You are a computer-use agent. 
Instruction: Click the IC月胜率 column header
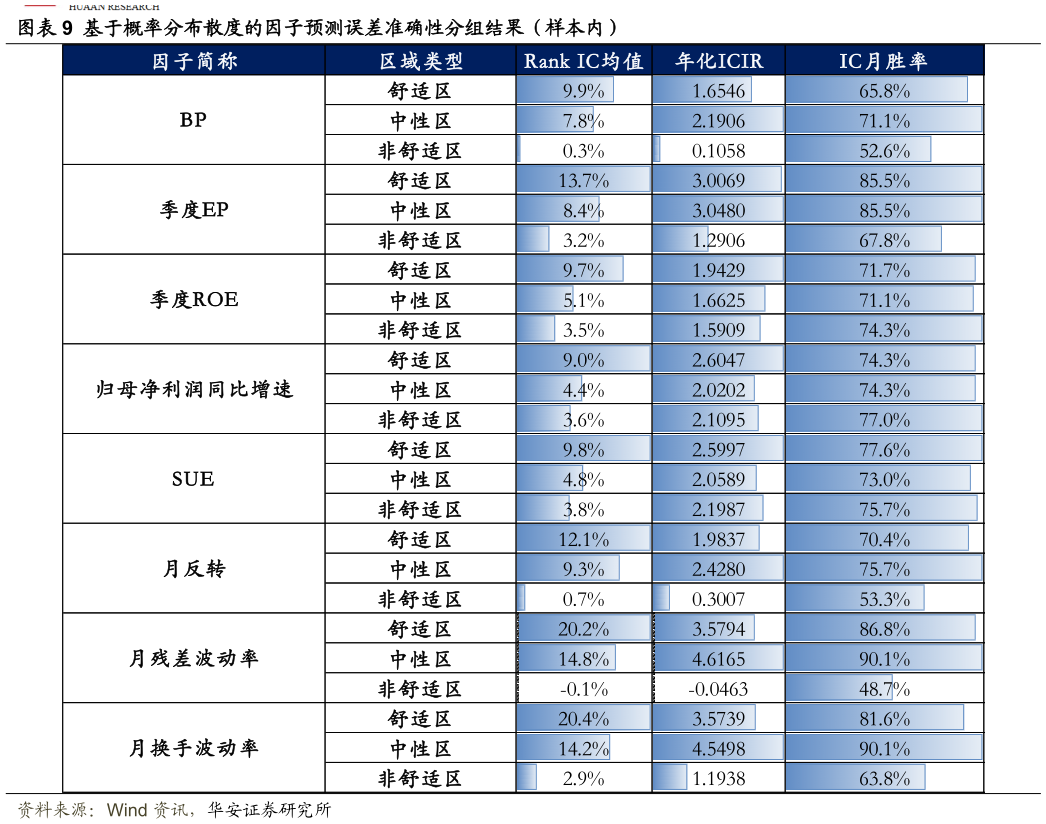tap(883, 61)
